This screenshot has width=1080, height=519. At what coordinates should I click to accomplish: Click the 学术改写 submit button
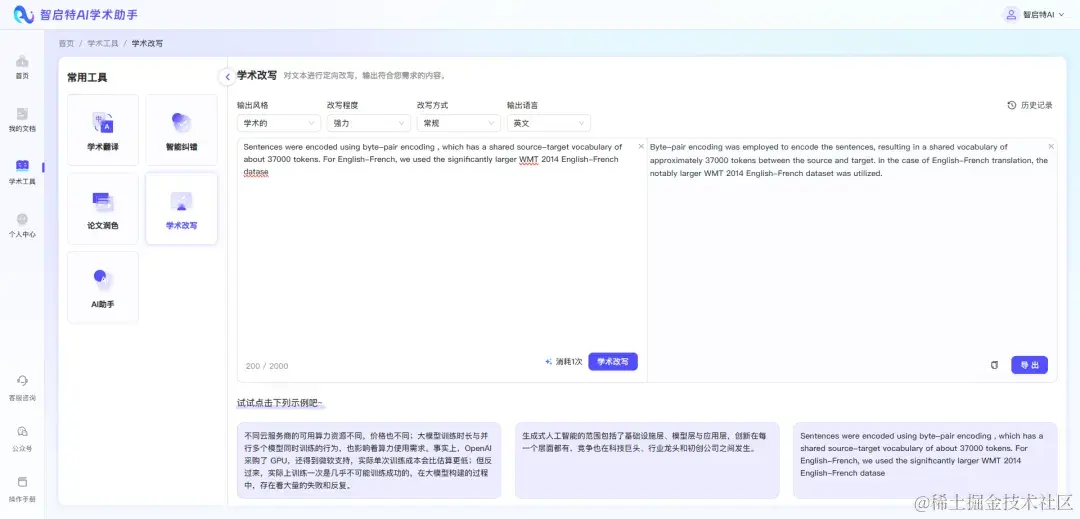pyautogui.click(x=612, y=361)
